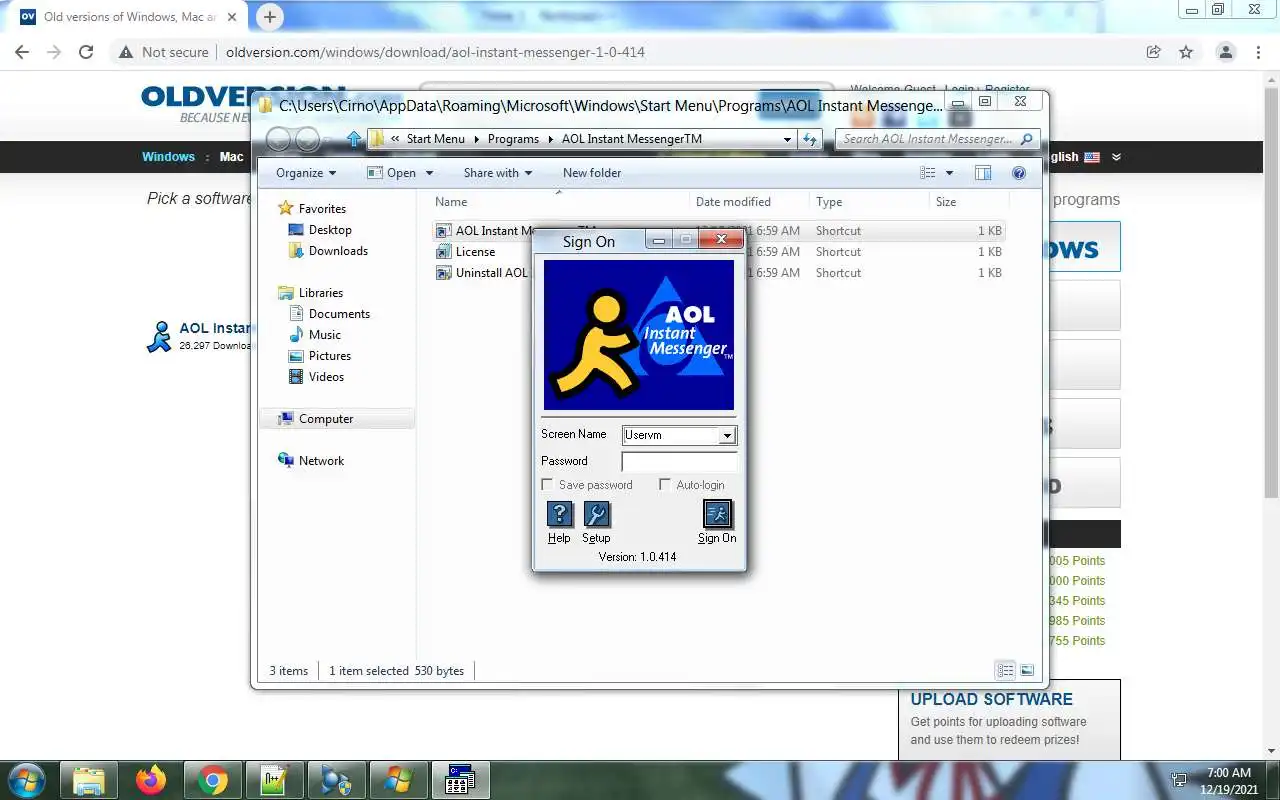Viewport: 1280px width, 800px height.
Task: Sort by Name column header
Action: (451, 202)
